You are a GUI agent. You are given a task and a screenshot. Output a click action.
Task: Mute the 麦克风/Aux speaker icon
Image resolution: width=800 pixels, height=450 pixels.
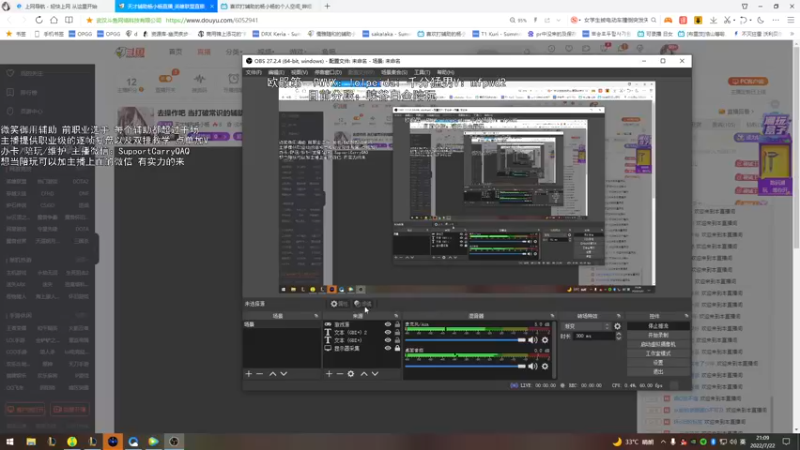[x=533, y=340]
